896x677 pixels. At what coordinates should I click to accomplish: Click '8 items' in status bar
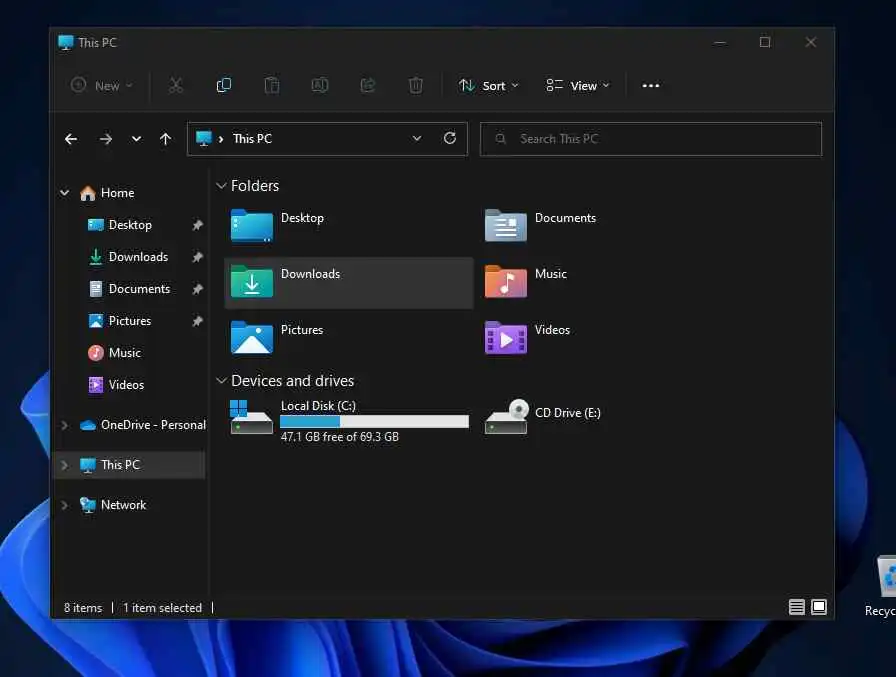pos(83,608)
